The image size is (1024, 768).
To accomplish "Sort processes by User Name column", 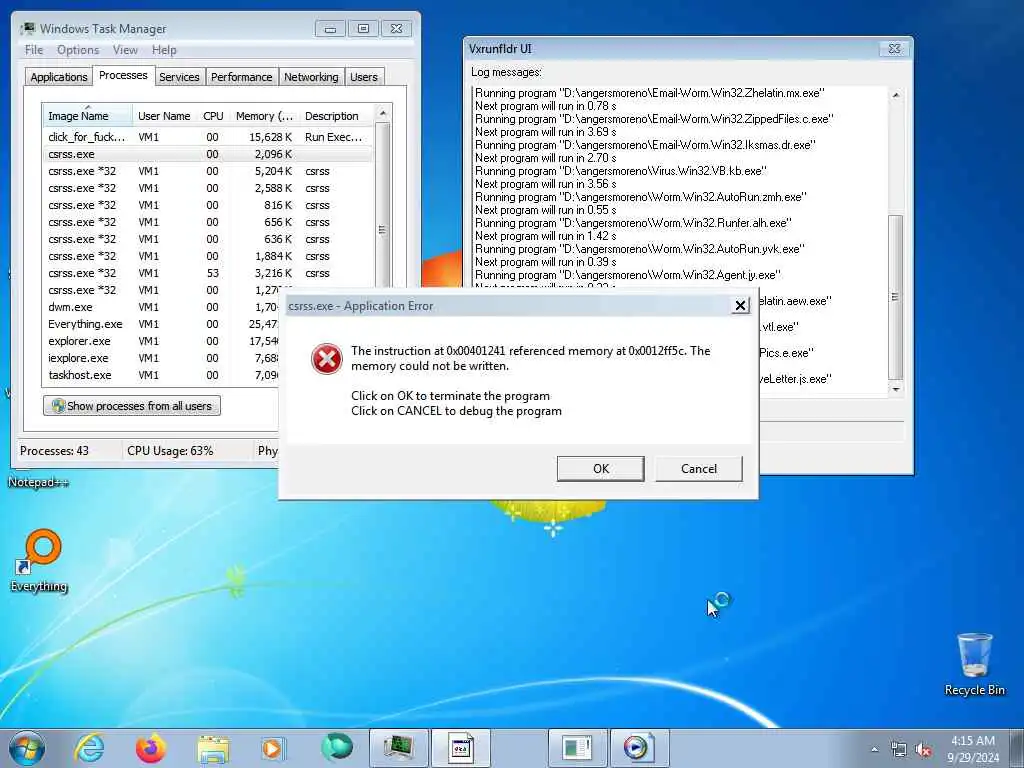I will [164, 116].
